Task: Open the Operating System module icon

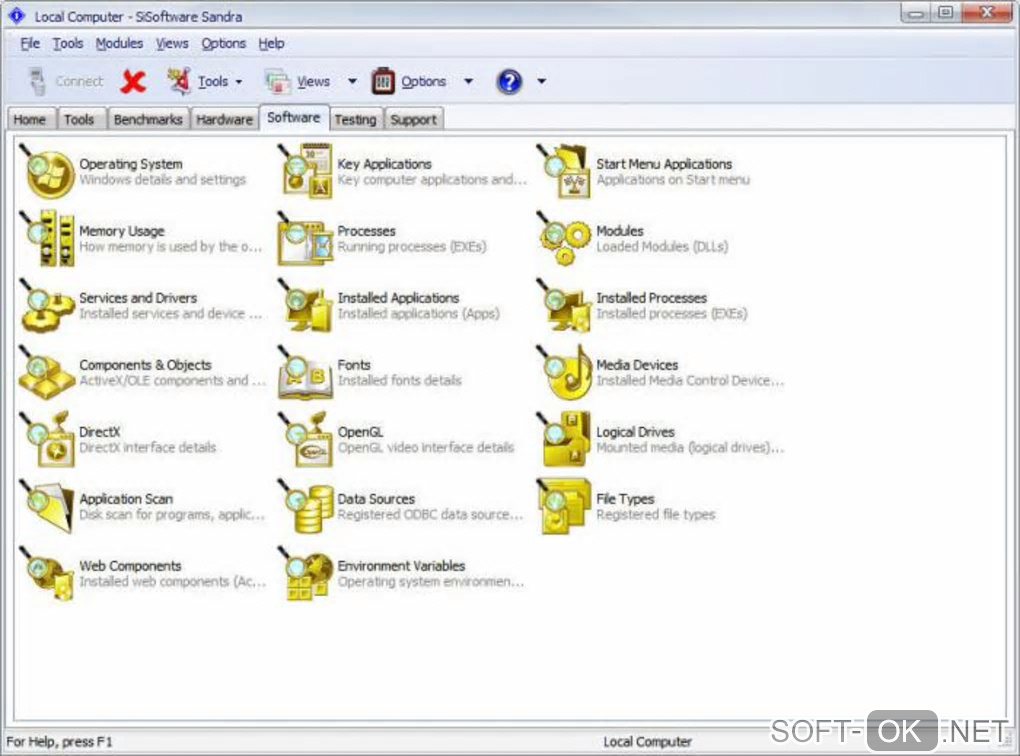Action: click(x=47, y=172)
